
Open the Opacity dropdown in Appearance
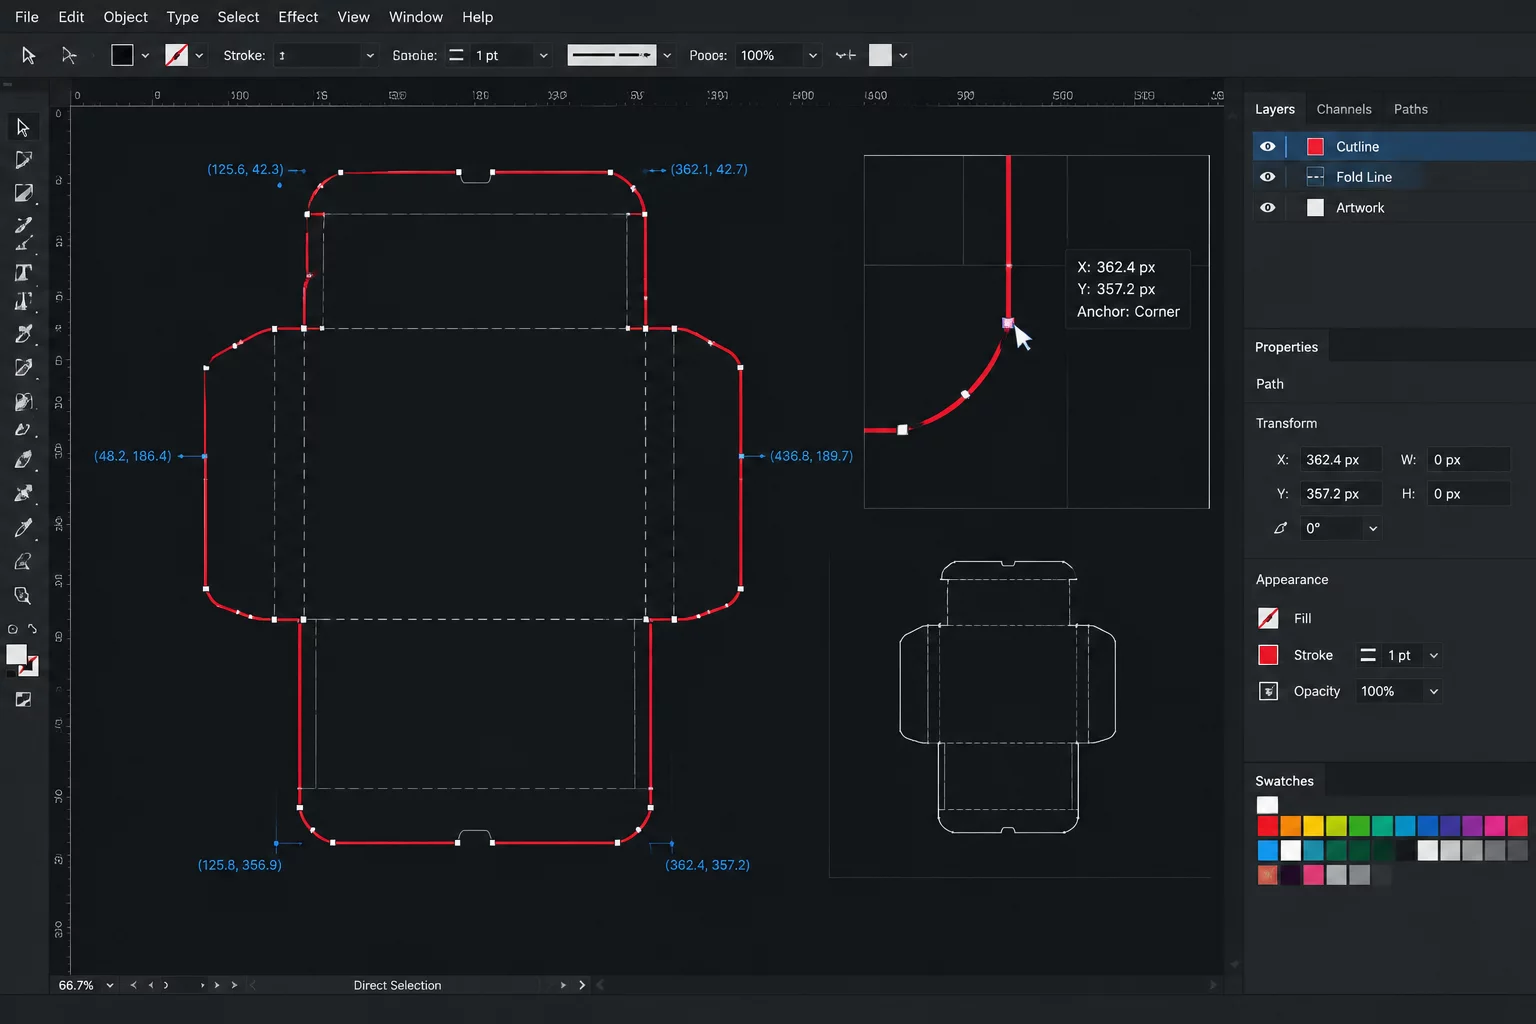click(x=1434, y=691)
